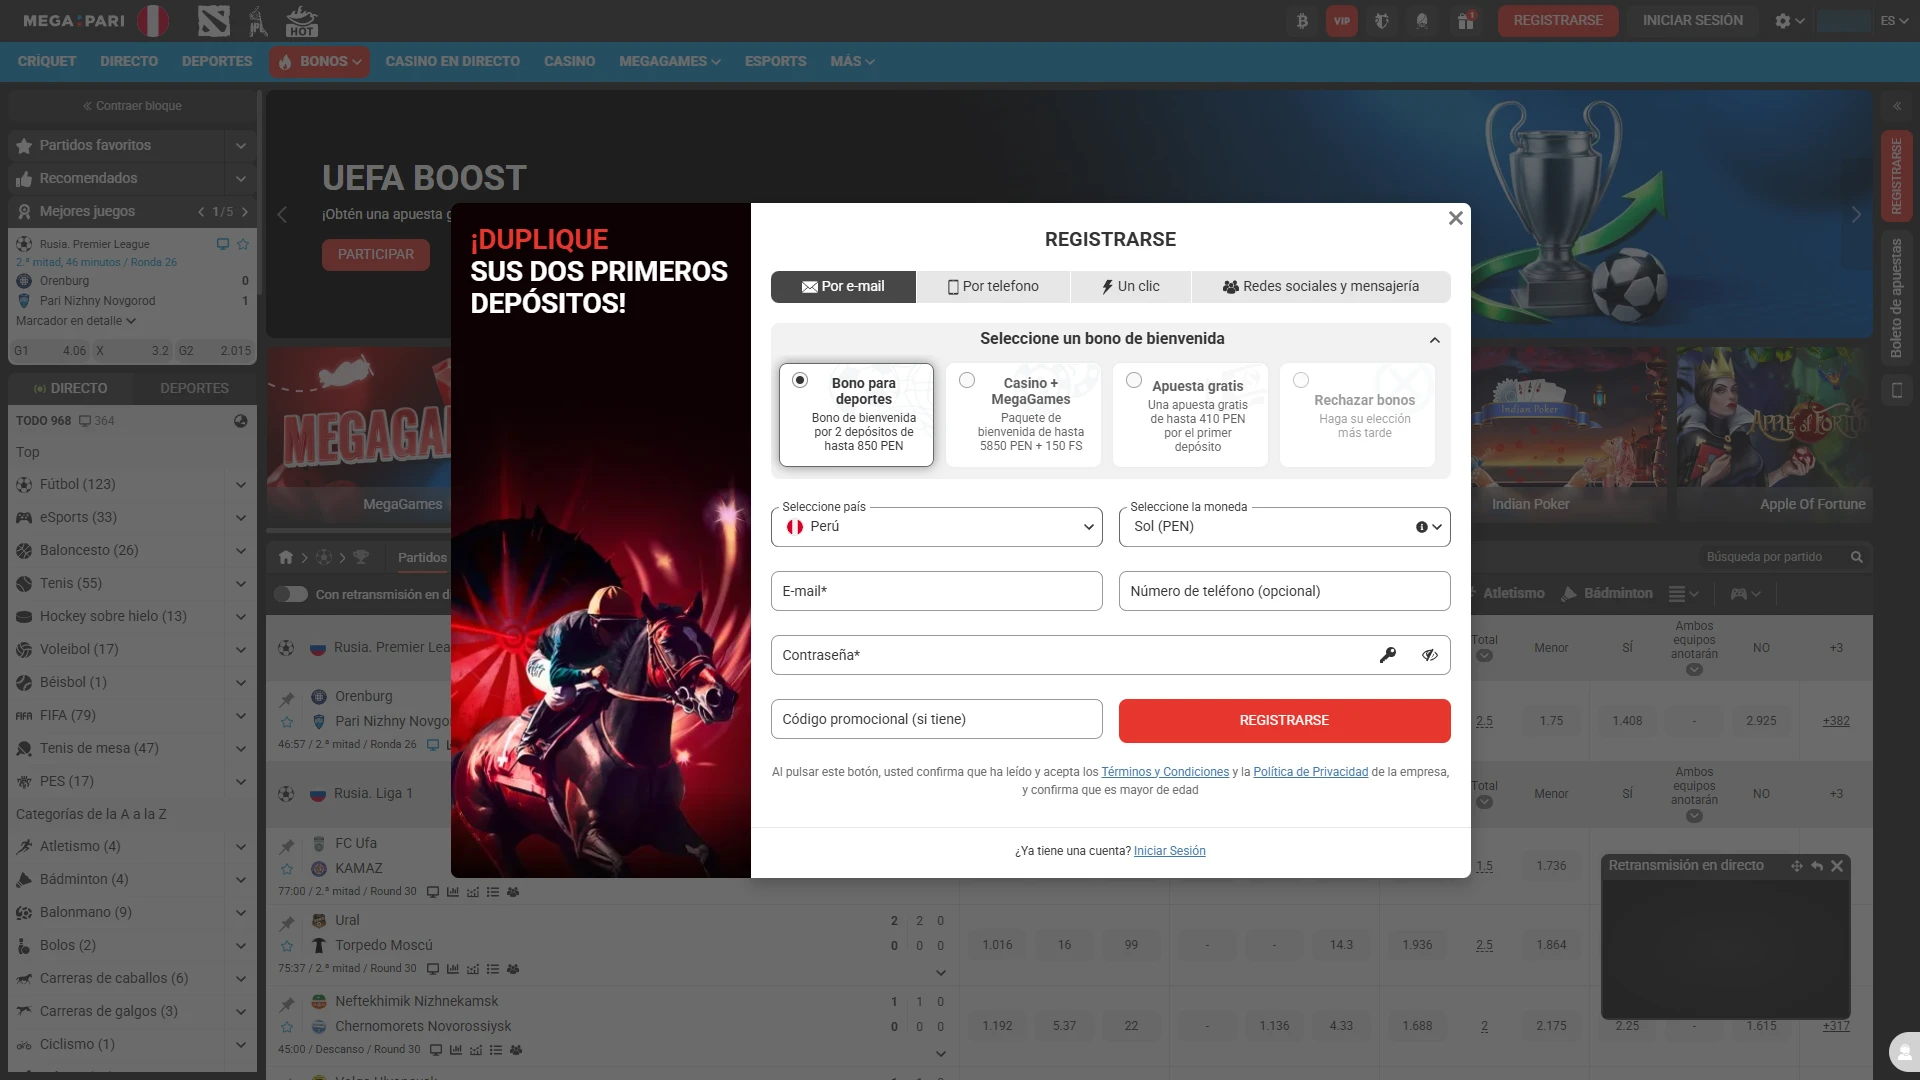This screenshot has width=1920, height=1080.
Task: Type an email in the E-mail field
Action: [x=936, y=591]
